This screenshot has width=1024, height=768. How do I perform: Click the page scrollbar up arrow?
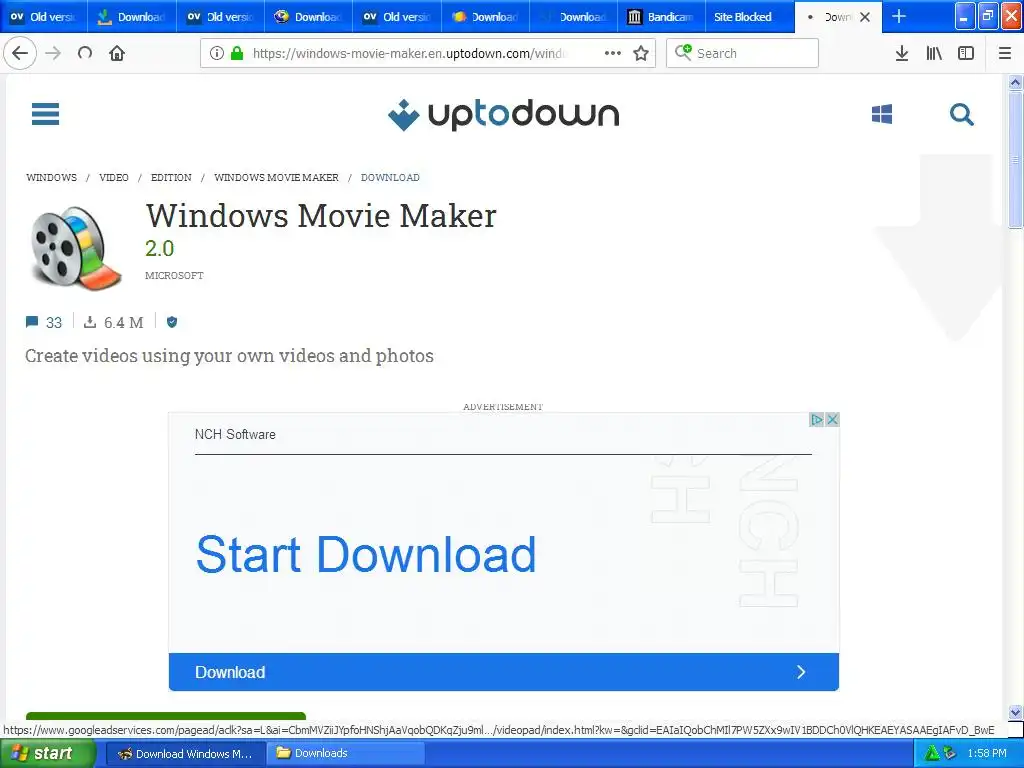pos(1015,82)
